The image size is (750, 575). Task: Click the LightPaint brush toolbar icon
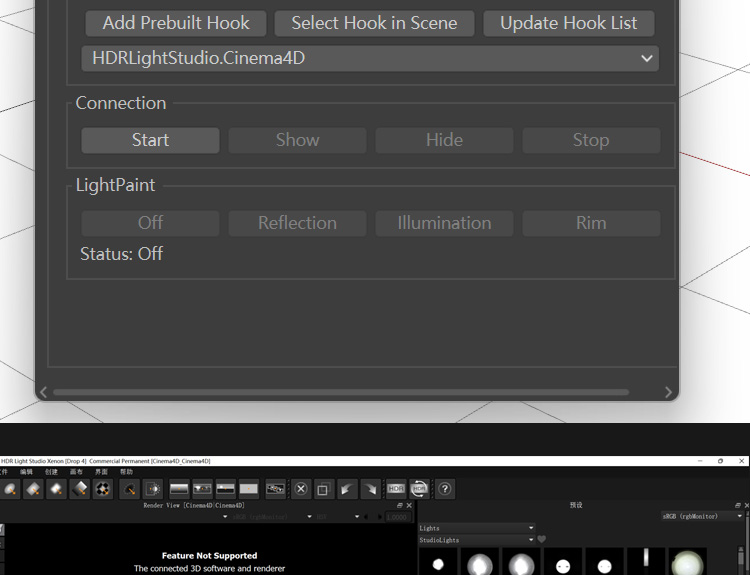[130, 489]
